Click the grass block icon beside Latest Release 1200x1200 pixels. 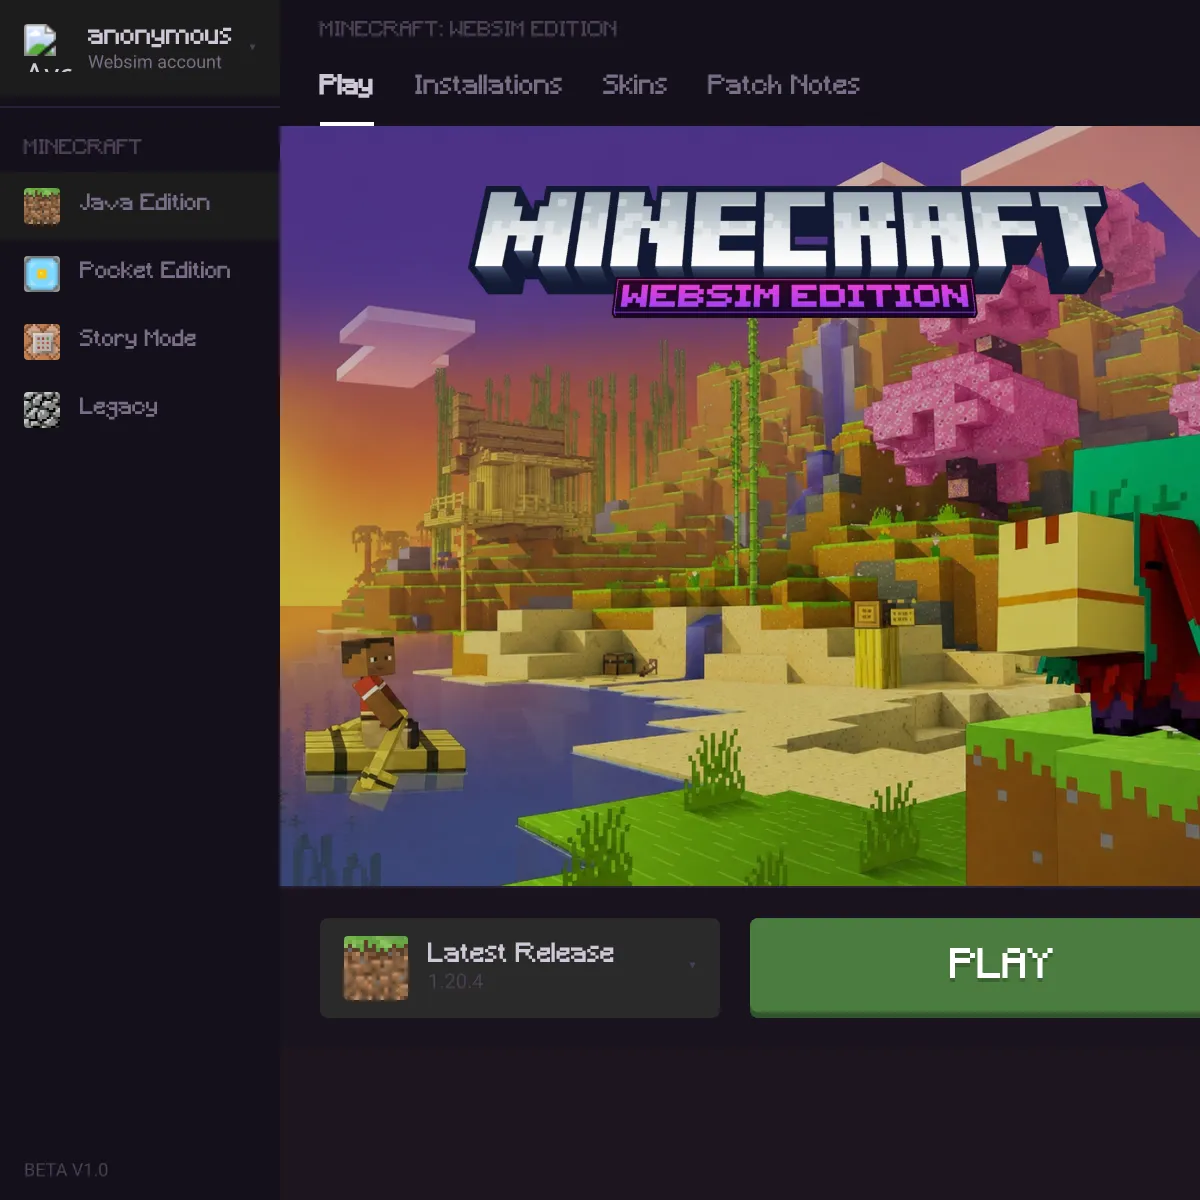coord(376,968)
